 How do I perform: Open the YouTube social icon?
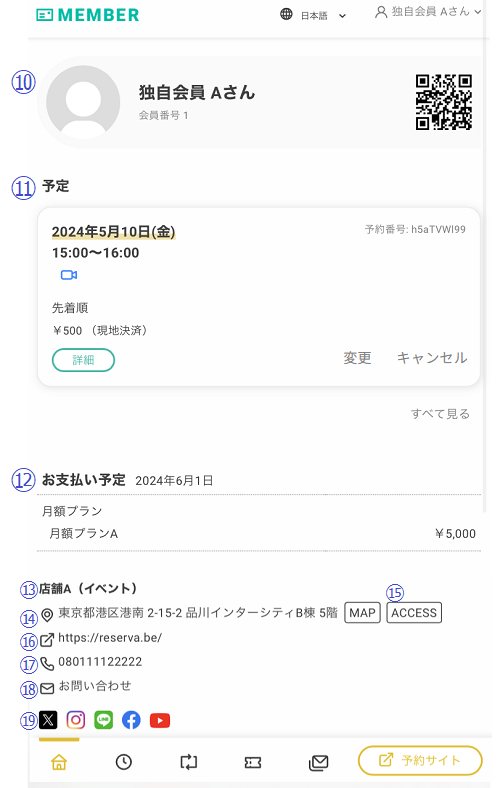[x=160, y=720]
